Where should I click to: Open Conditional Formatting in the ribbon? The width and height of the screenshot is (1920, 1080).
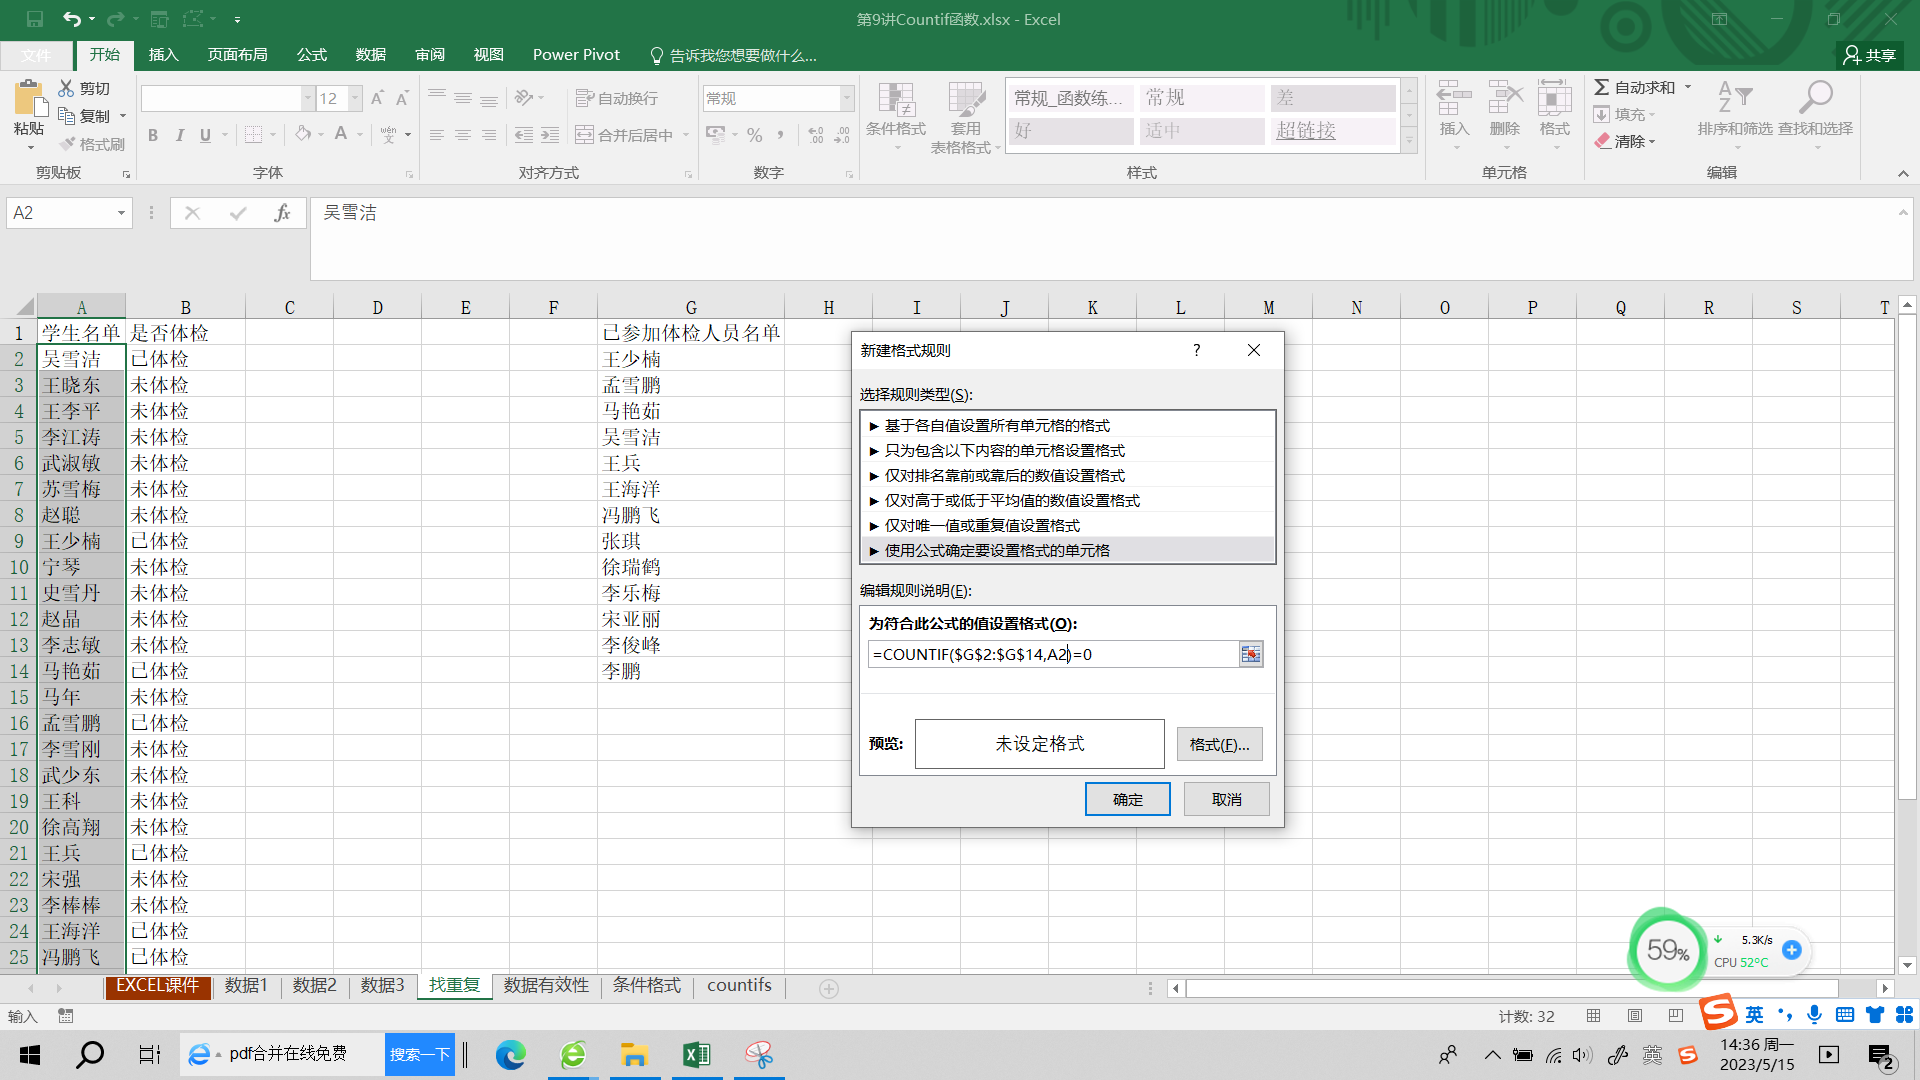coord(895,114)
